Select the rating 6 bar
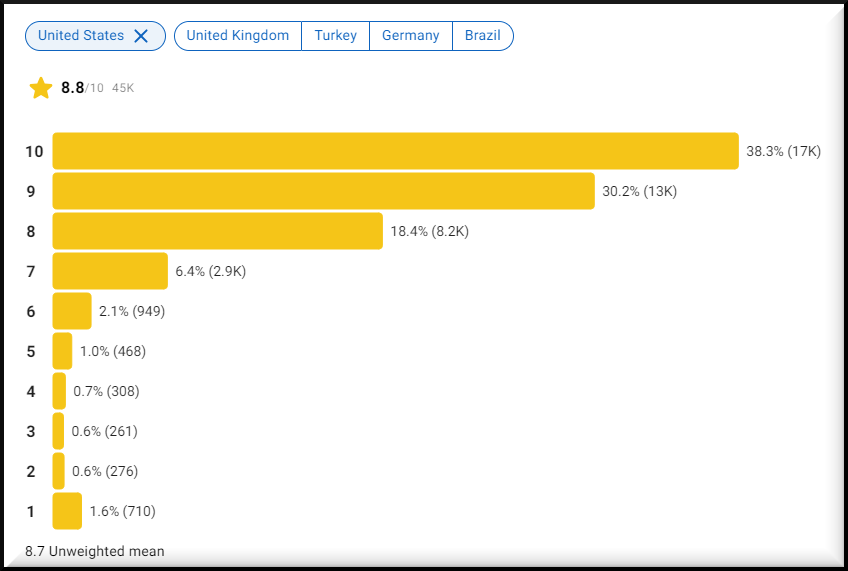The image size is (848, 571). (x=72, y=311)
